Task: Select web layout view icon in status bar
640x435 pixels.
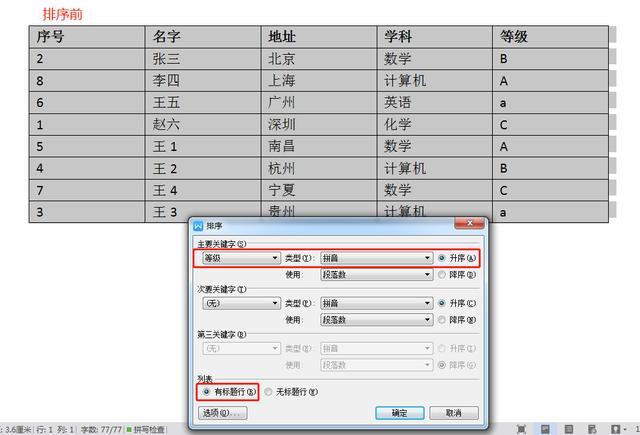Action: [592, 429]
